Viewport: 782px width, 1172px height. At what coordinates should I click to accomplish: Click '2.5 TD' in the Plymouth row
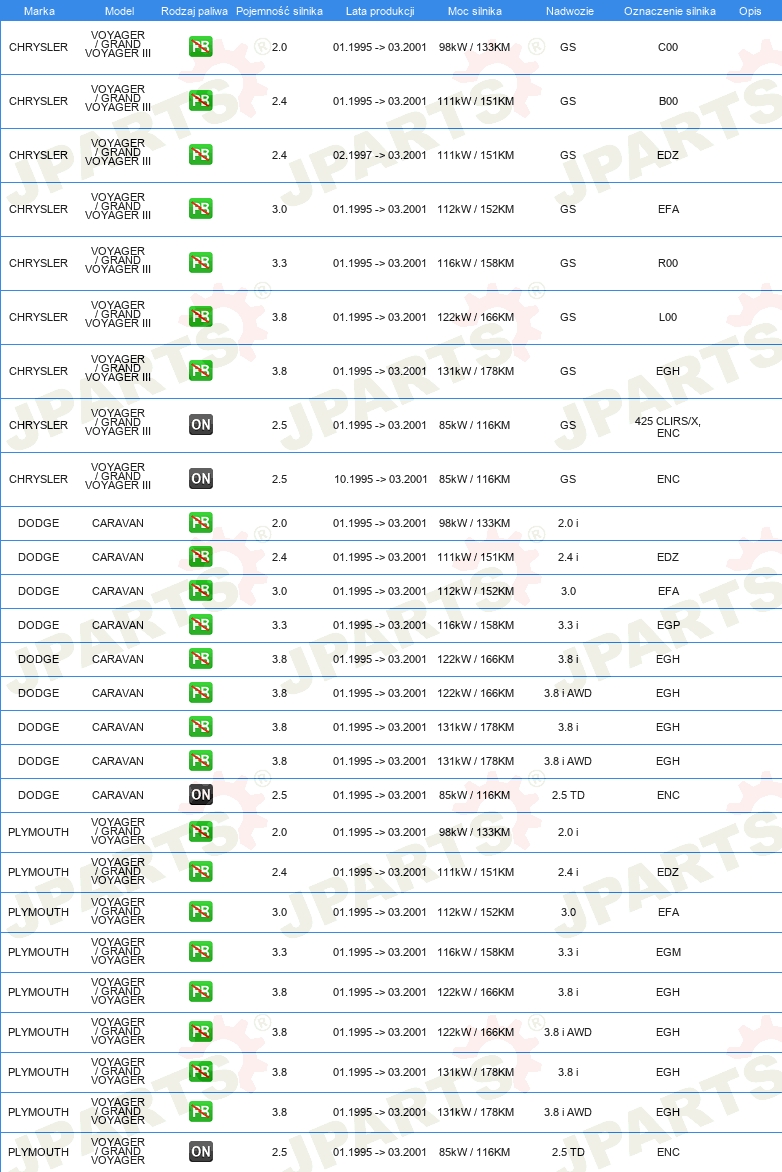tap(568, 1153)
